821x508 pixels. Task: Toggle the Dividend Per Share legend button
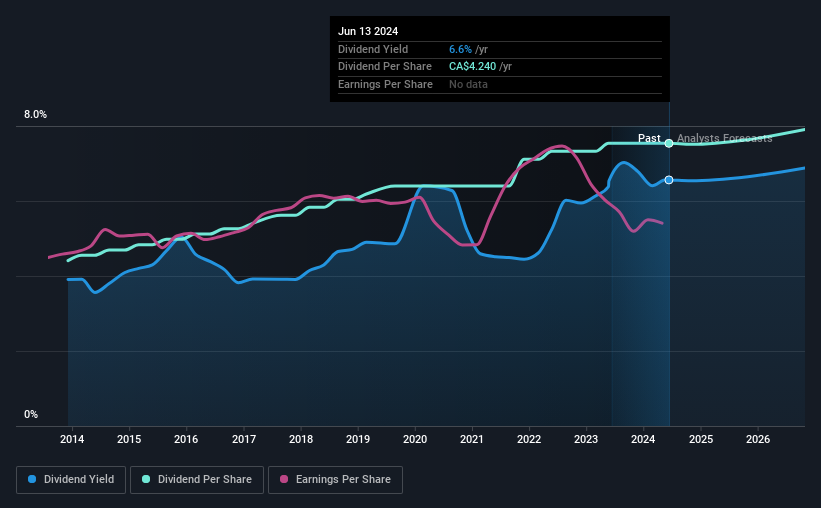(x=197, y=480)
